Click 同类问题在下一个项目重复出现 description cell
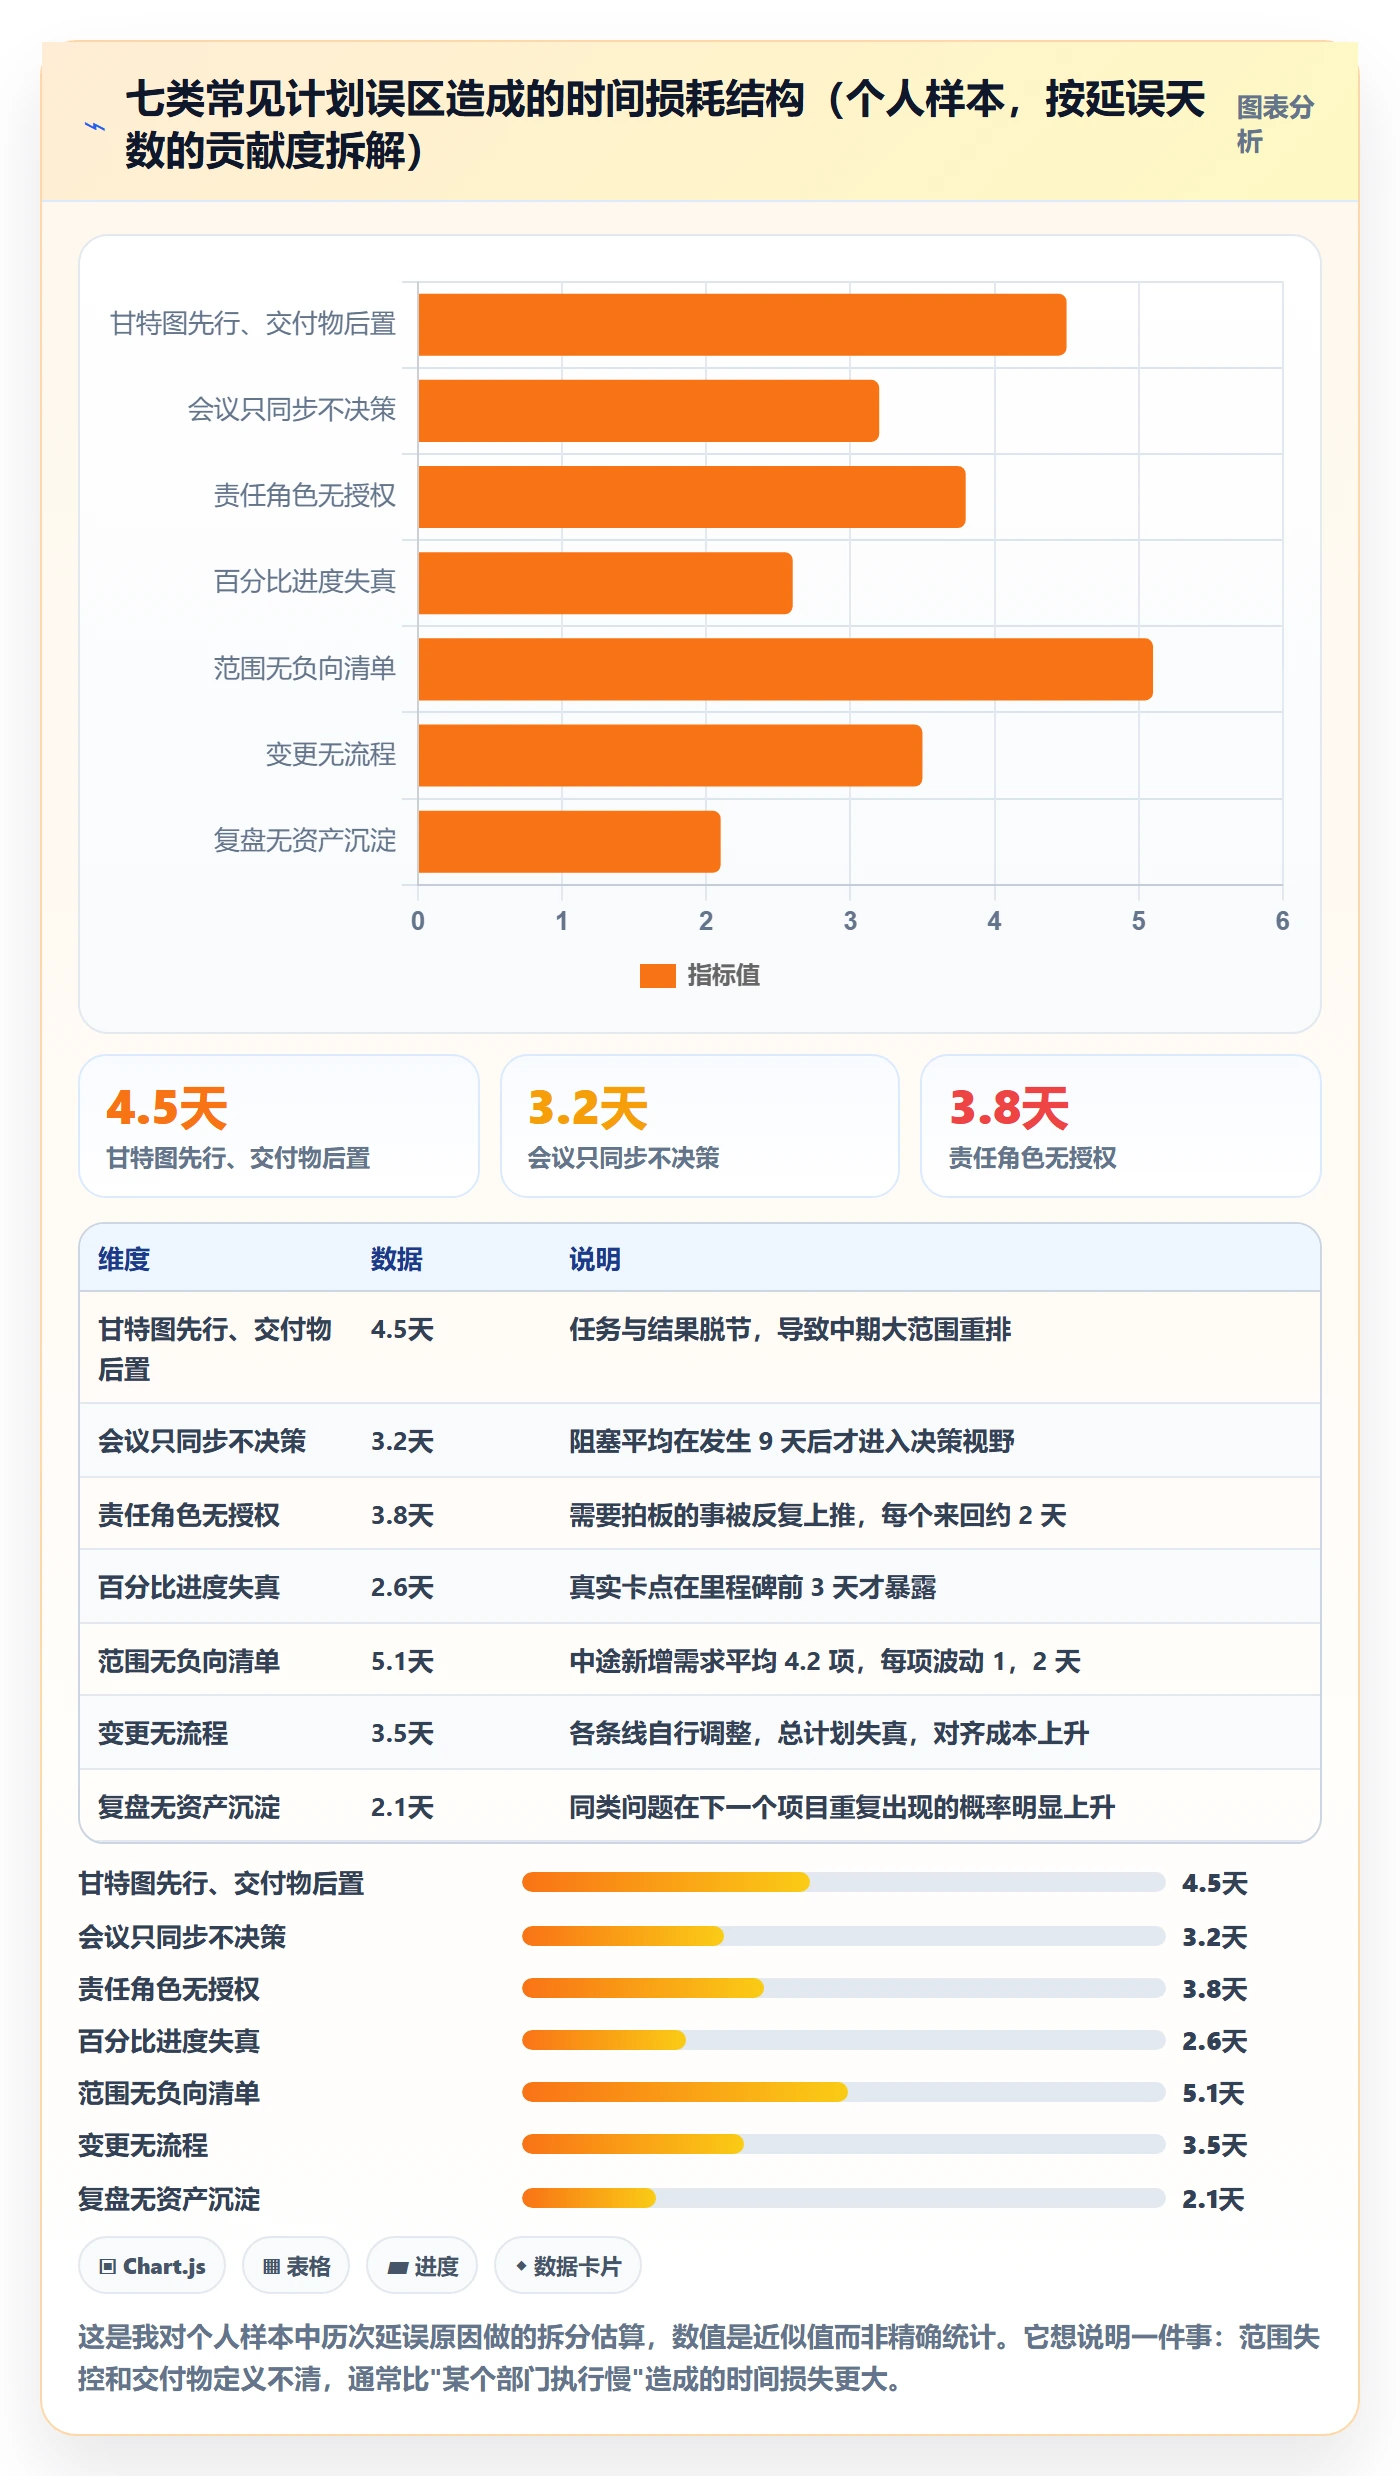1400x2476 pixels. [842, 1807]
